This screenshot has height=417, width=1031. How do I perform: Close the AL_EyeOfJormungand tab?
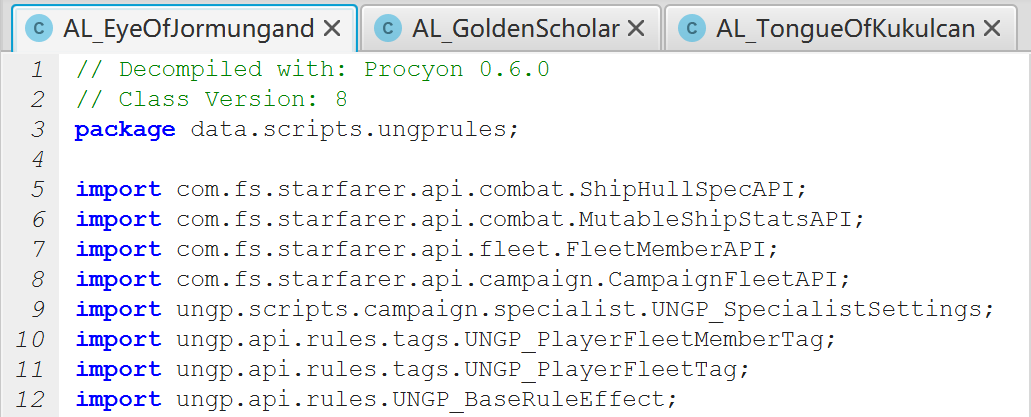pos(333,29)
